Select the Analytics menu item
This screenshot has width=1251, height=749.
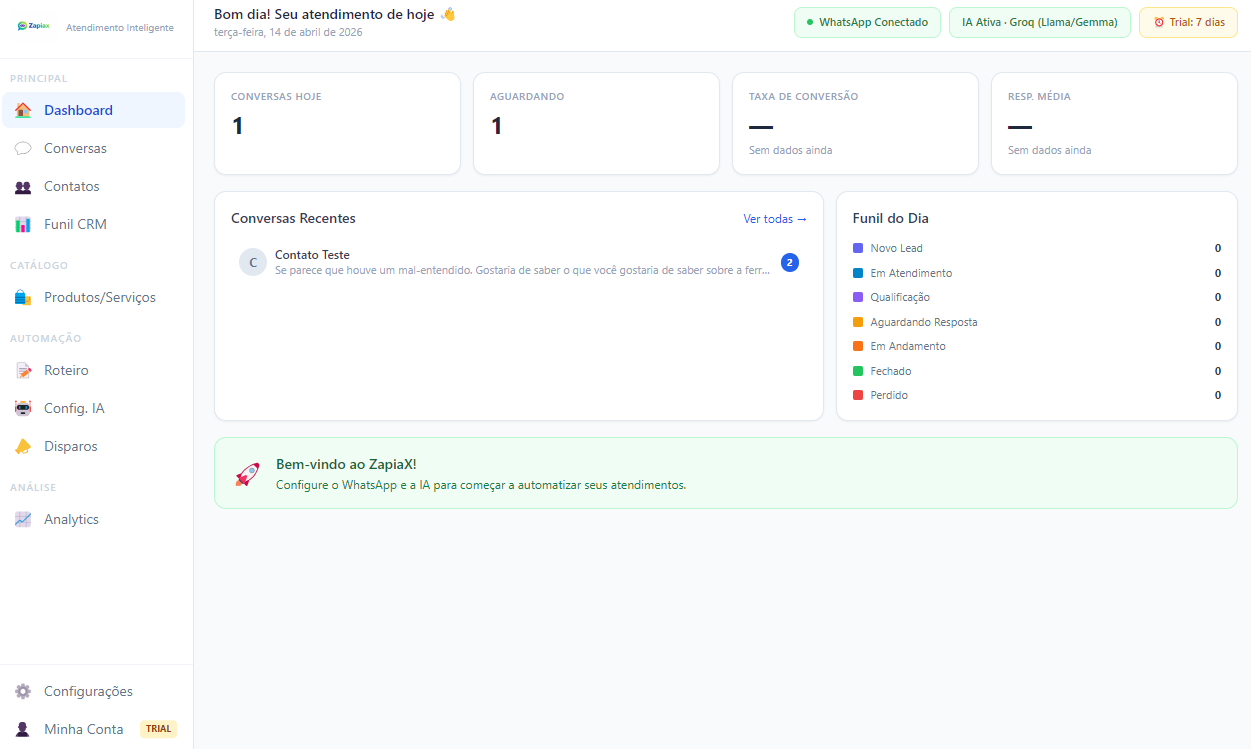[71, 520]
